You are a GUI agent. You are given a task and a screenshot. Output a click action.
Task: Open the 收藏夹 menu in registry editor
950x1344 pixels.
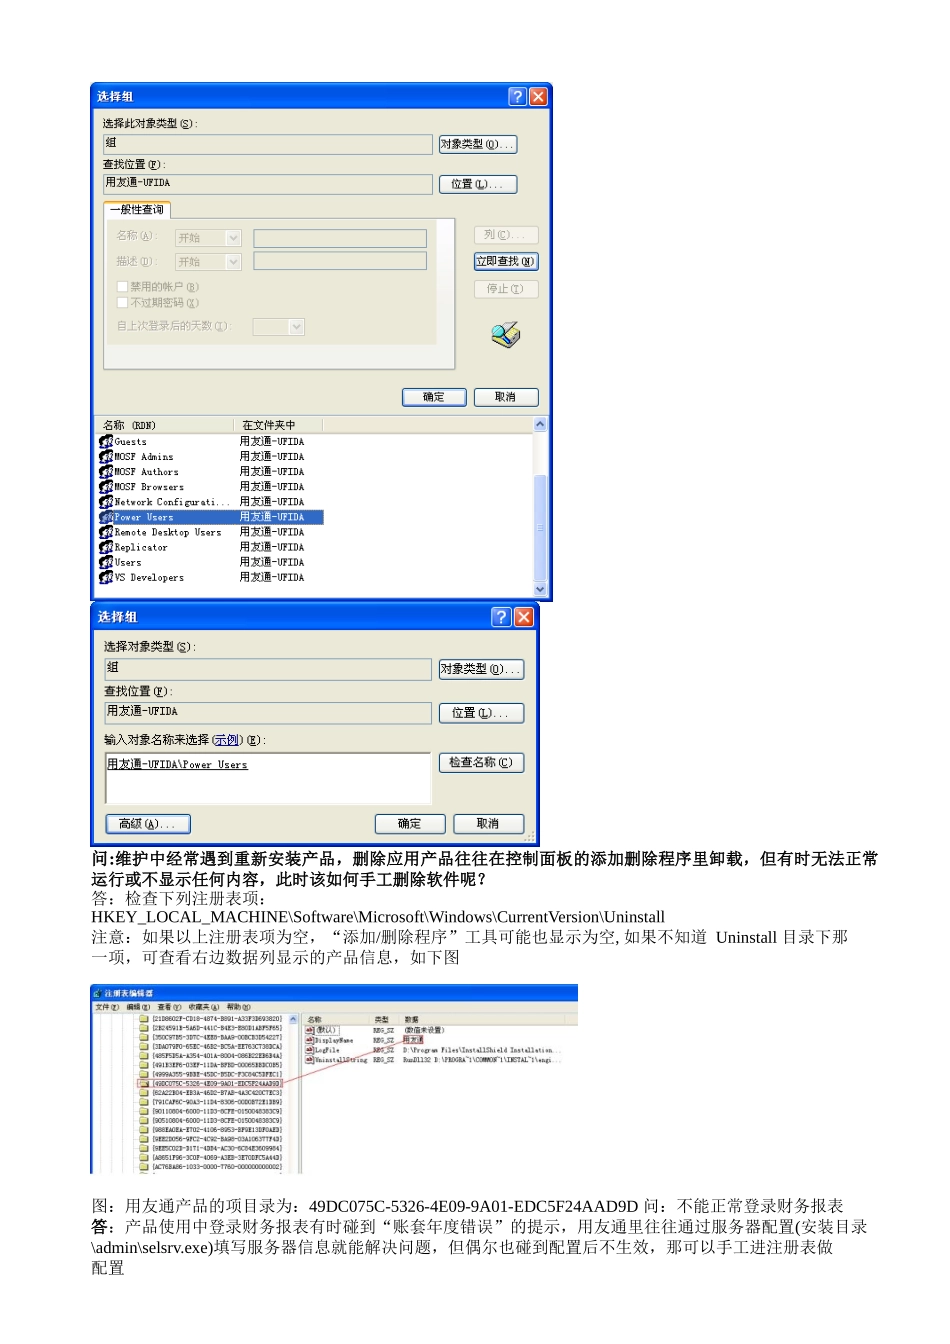click(205, 1007)
